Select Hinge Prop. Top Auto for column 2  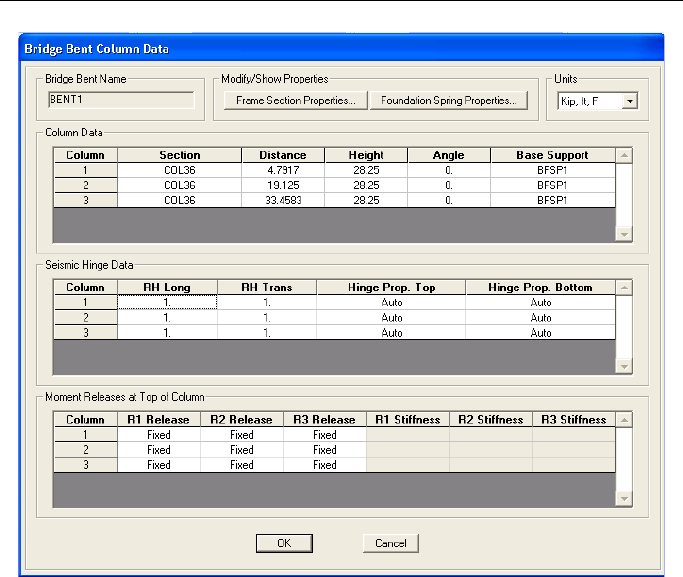pos(392,317)
